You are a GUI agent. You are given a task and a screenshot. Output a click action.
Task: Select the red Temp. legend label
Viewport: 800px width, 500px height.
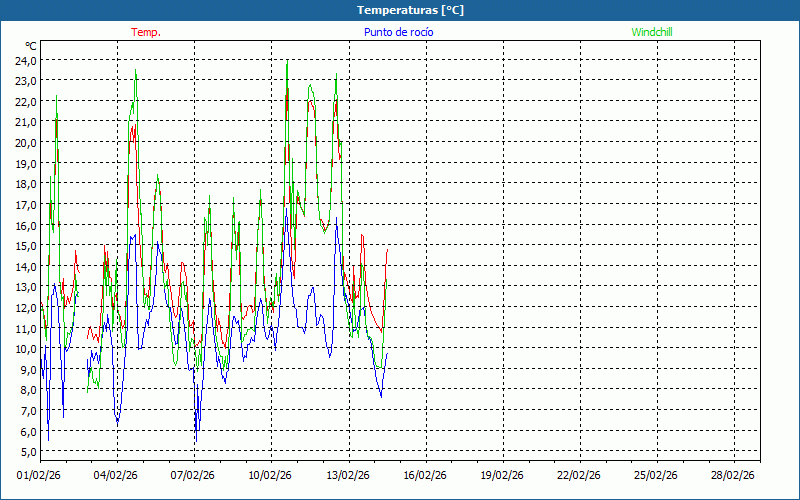point(146,32)
